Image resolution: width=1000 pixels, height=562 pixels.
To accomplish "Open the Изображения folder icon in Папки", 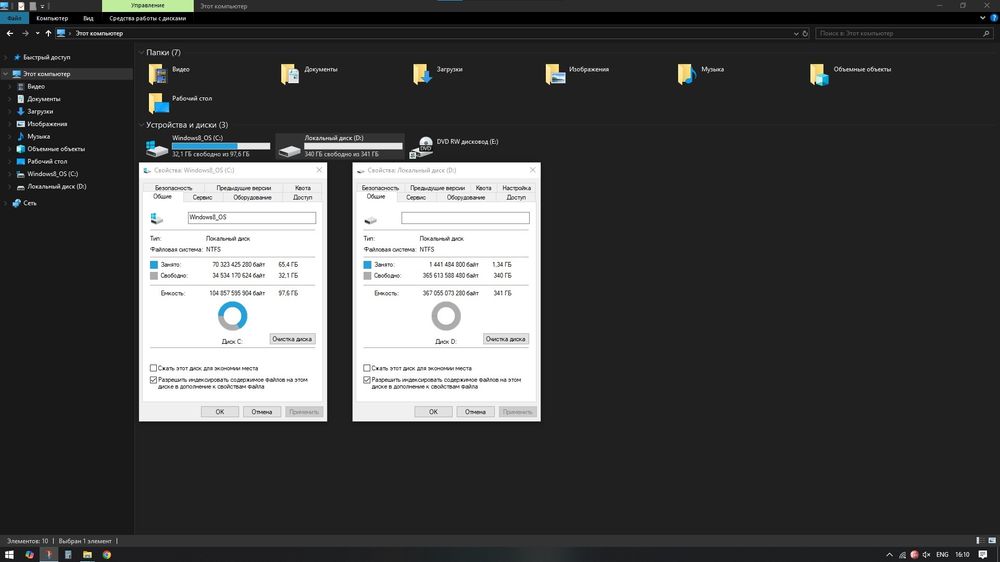I will coord(555,74).
